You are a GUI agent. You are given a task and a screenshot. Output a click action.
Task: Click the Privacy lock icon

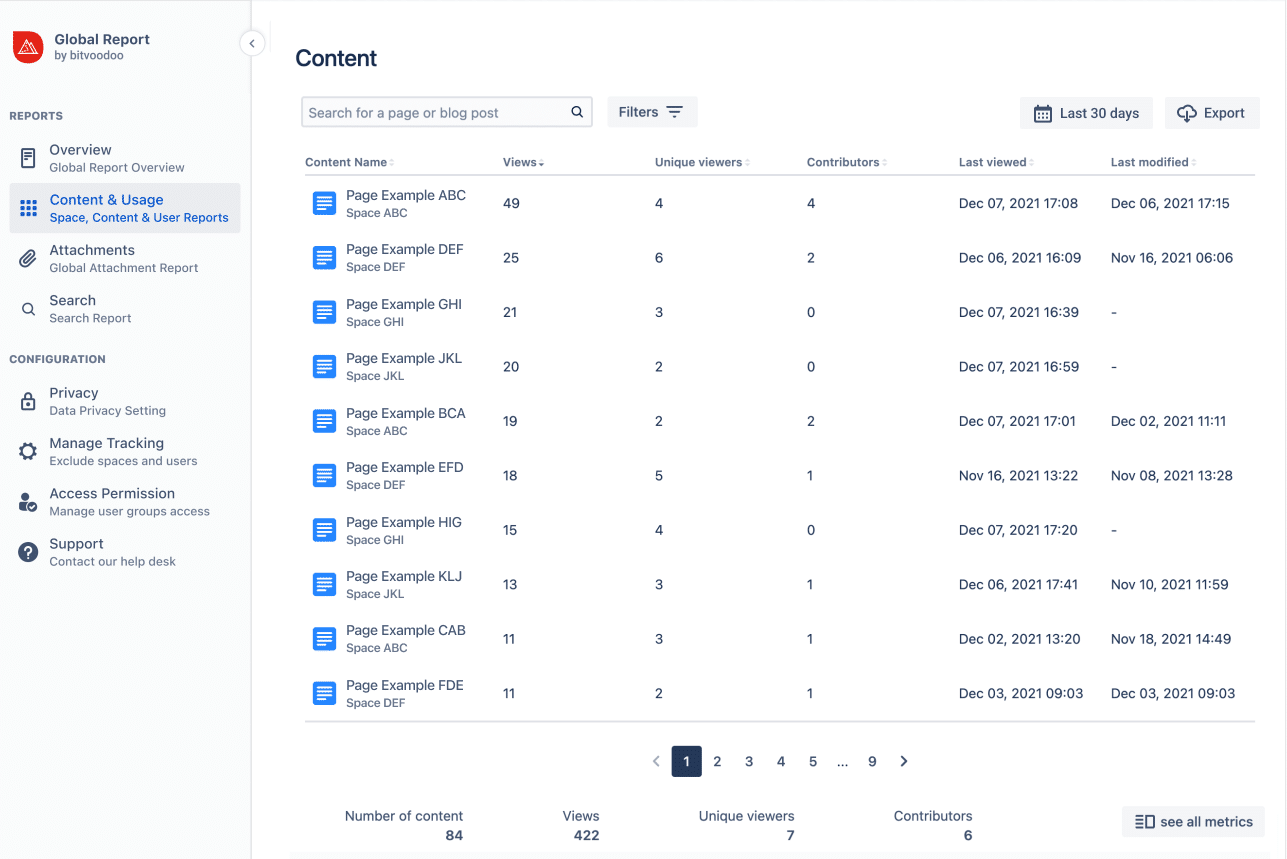click(27, 400)
